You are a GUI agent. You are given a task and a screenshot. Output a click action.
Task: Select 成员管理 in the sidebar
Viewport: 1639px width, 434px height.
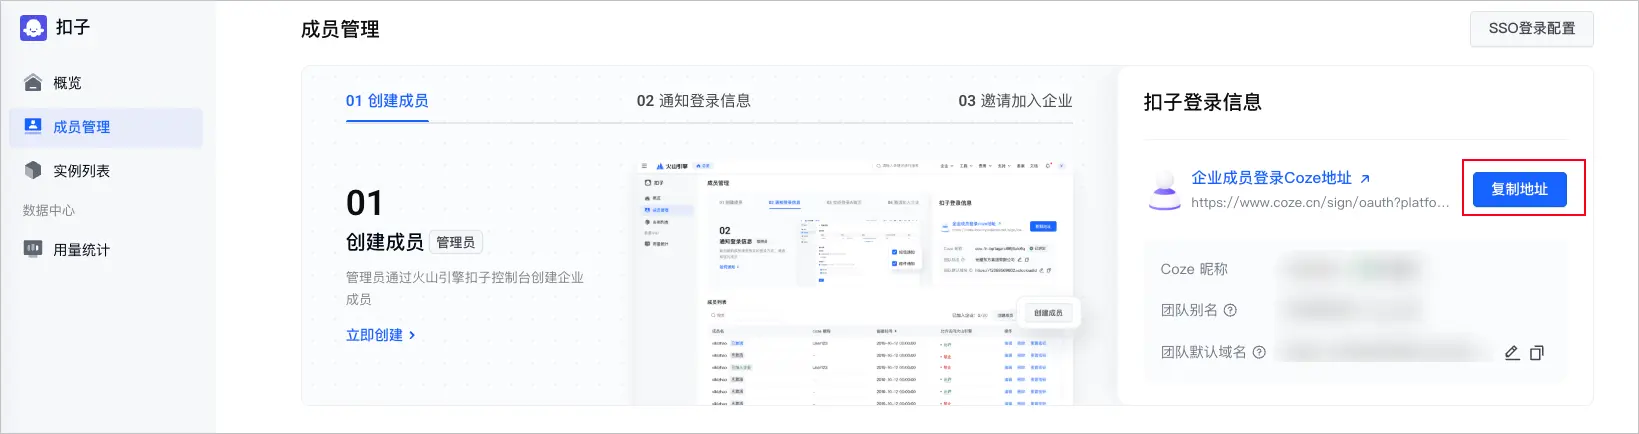[x=106, y=127]
